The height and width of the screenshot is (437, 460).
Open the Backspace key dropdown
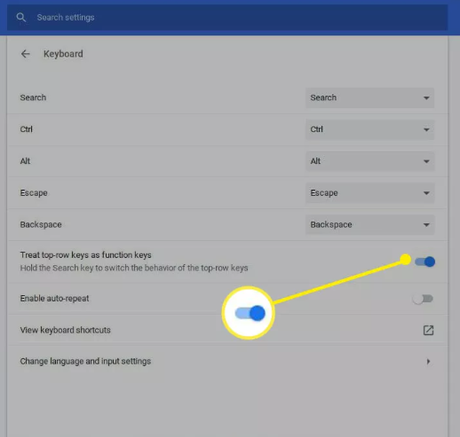coord(370,224)
